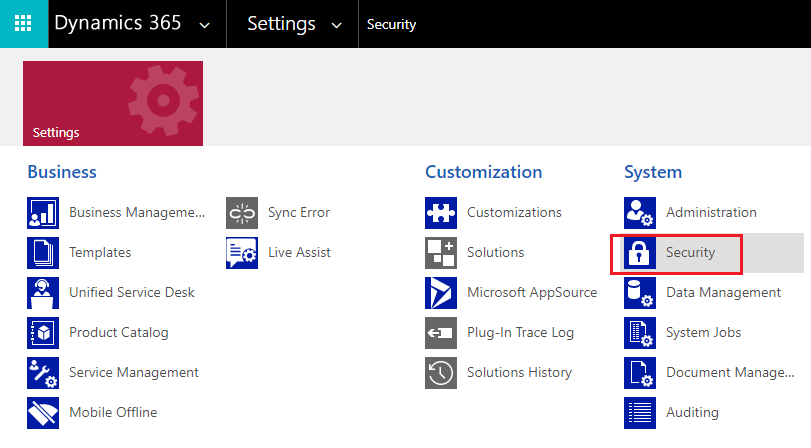
Task: Click the Customization section heading
Action: click(484, 172)
